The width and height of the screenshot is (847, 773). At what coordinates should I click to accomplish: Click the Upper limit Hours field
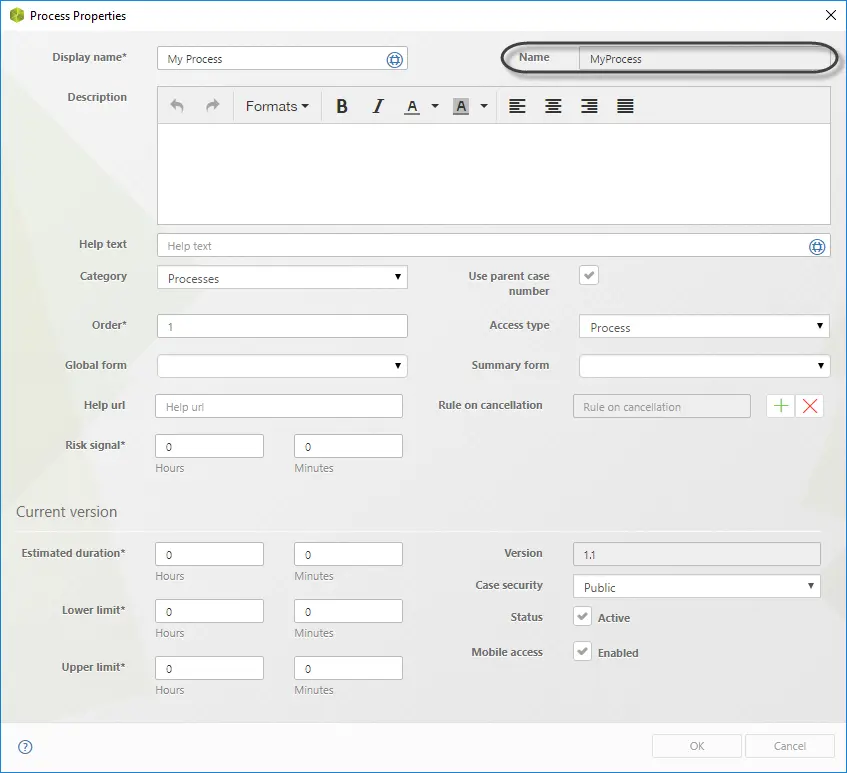coord(209,668)
